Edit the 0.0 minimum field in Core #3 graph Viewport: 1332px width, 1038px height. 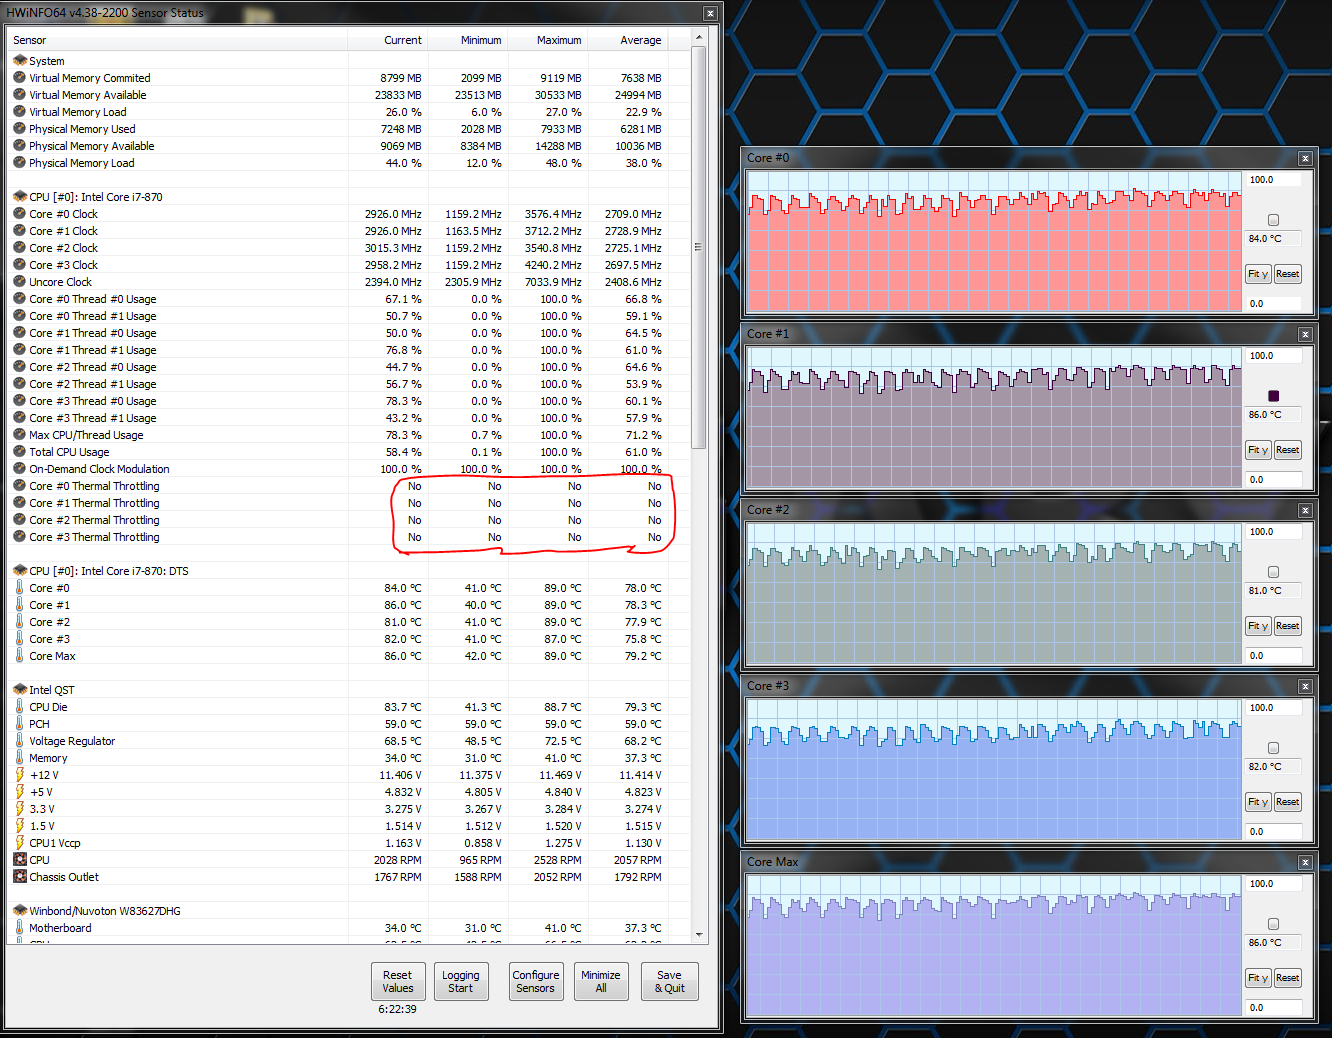point(1274,832)
